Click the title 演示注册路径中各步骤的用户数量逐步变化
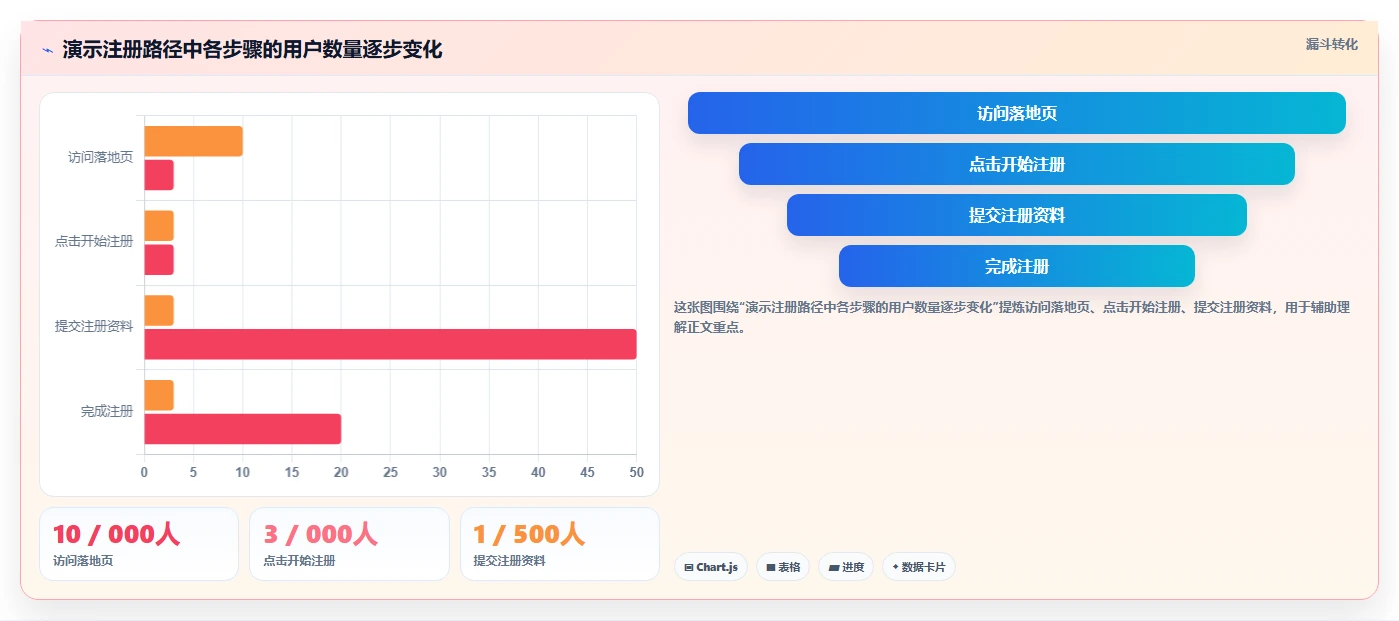The width and height of the screenshot is (1399, 621). point(252,49)
